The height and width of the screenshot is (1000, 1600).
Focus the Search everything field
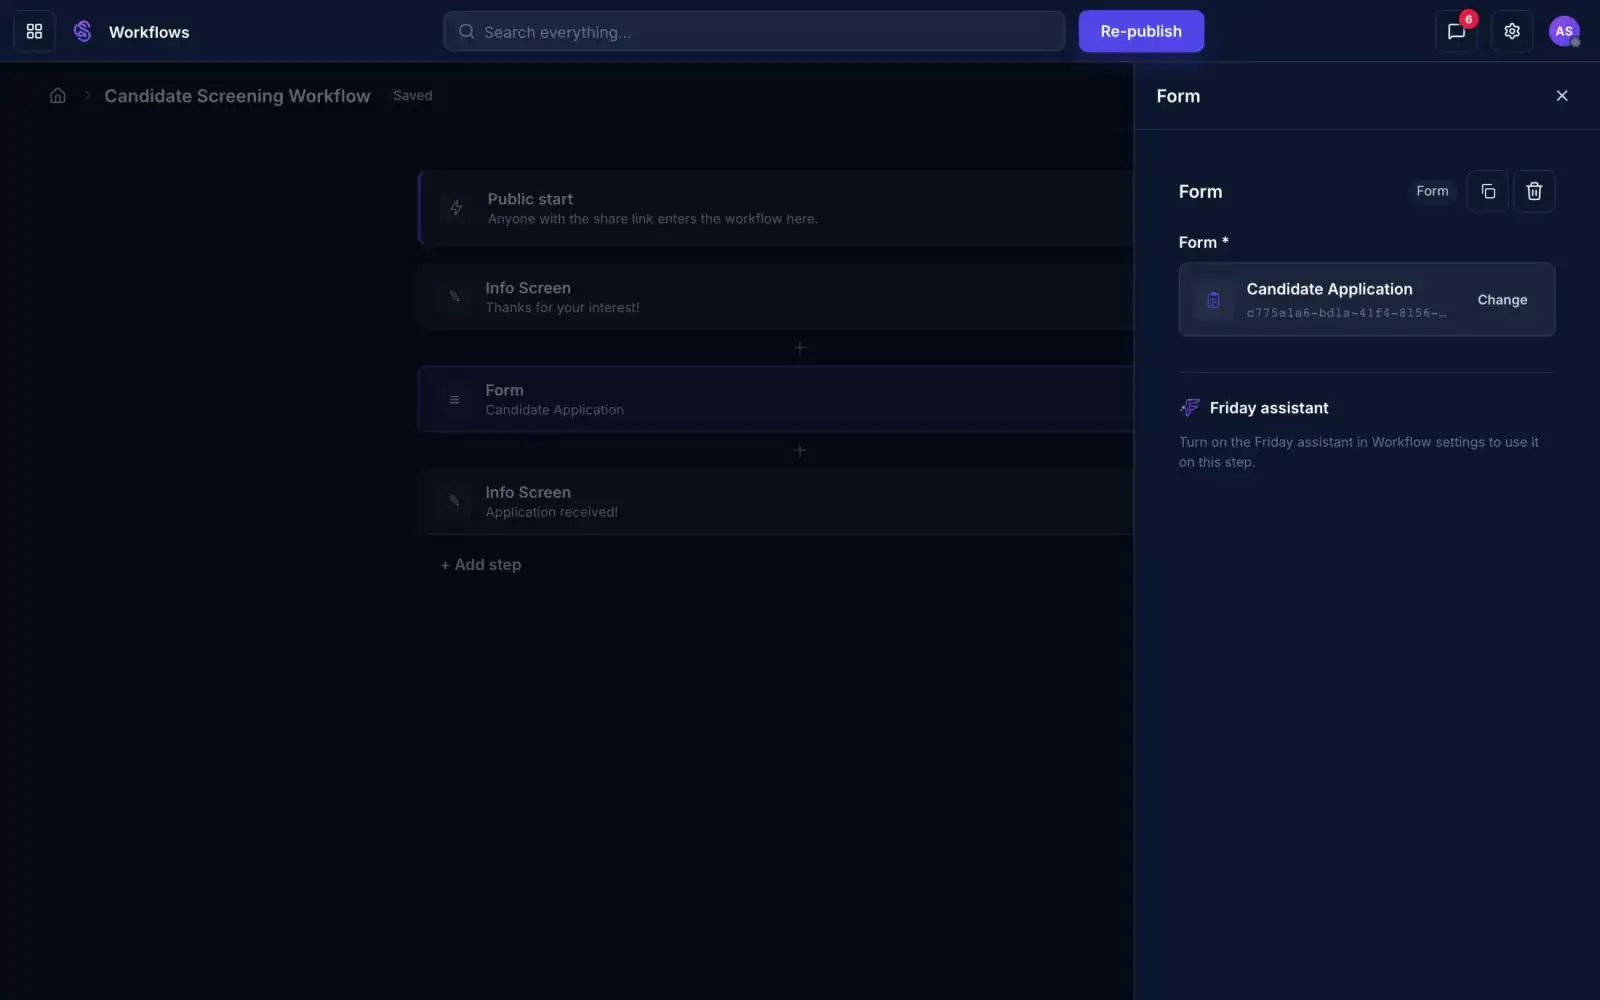(x=754, y=31)
